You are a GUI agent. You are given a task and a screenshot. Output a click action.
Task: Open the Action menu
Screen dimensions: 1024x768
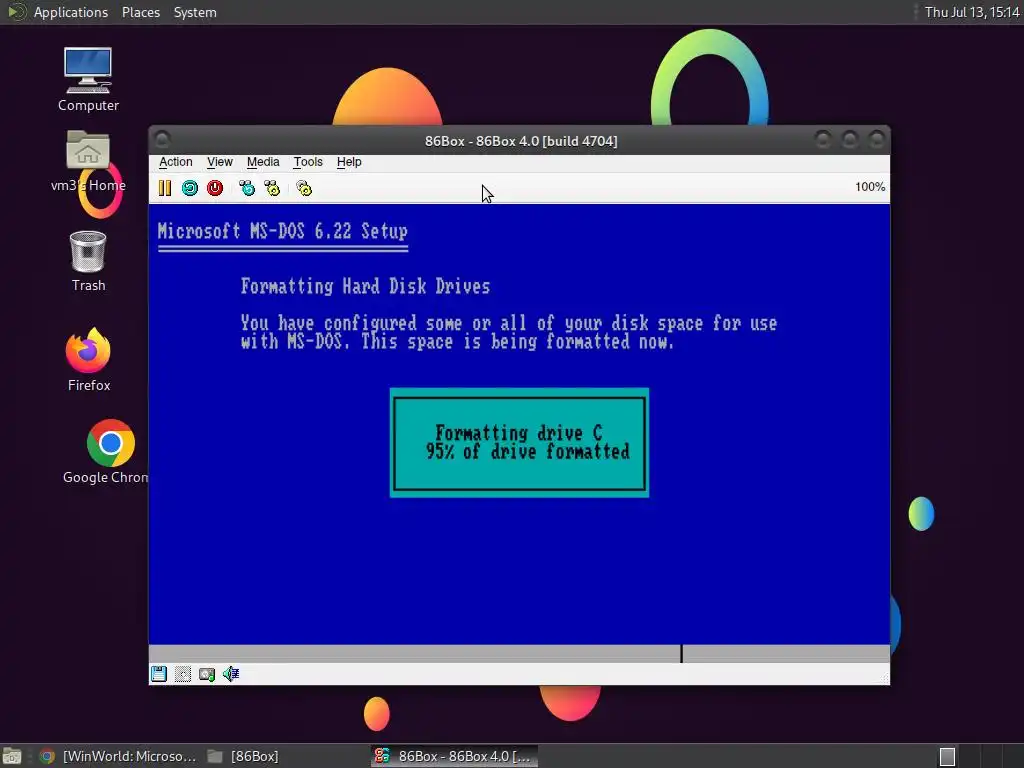click(x=176, y=162)
